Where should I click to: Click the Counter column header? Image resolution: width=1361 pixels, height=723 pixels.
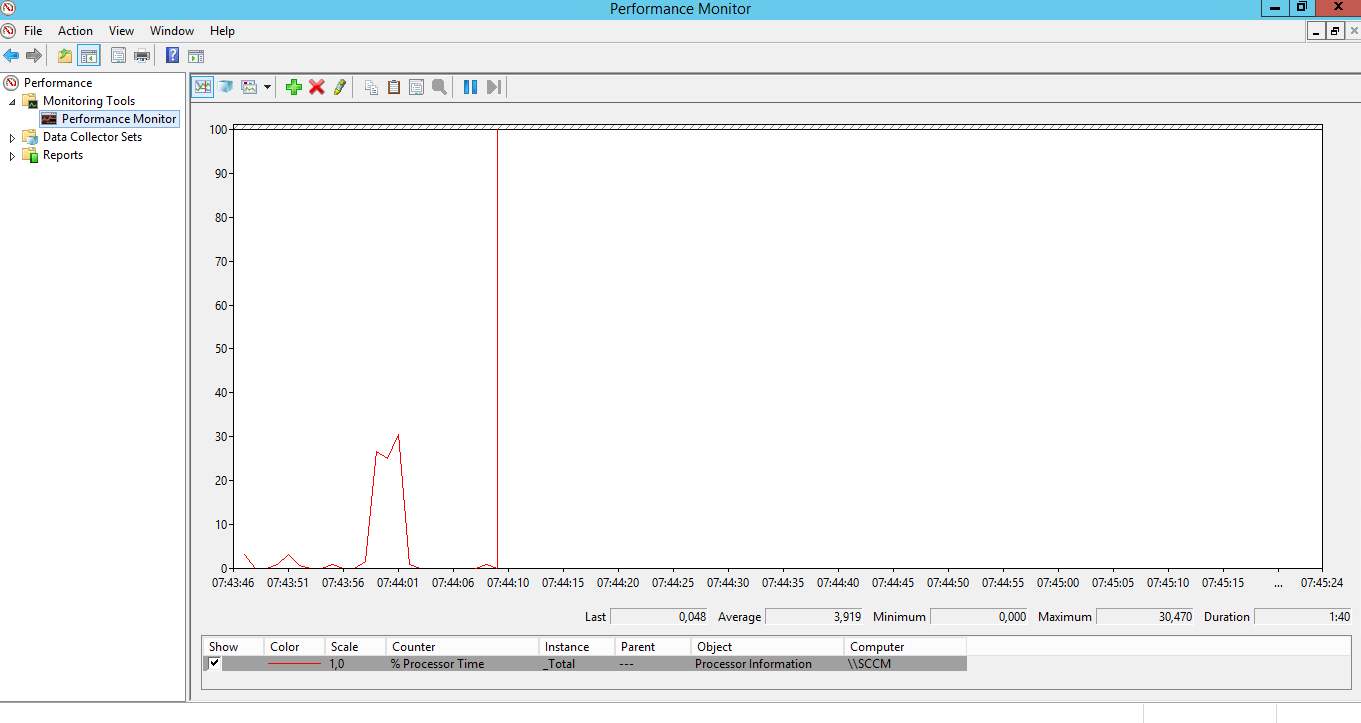413,647
